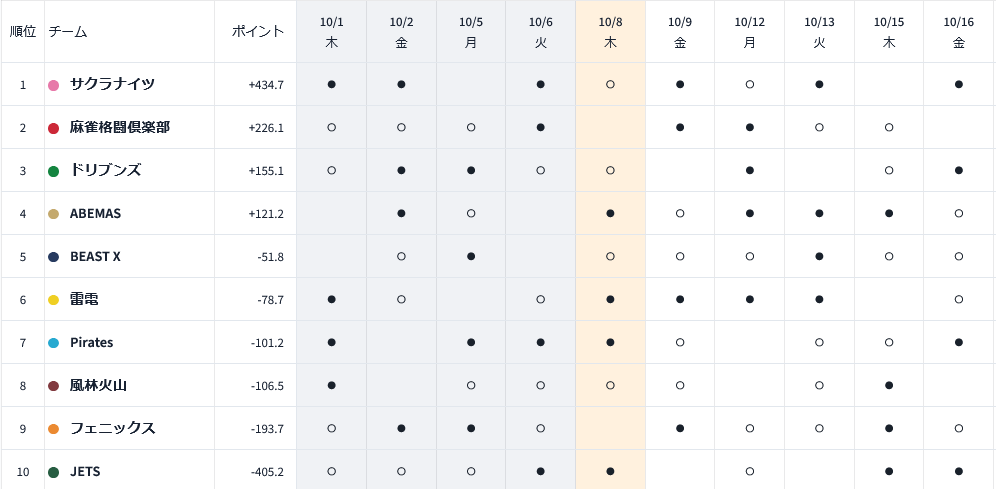The image size is (996, 489).
Task: Click the tan dot beside ABEMAS
Action: click(x=54, y=214)
